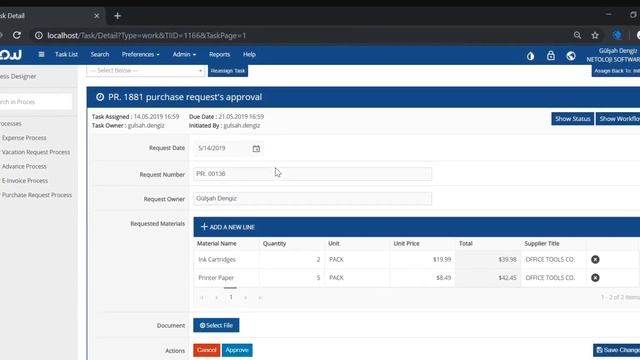Open Search in navbar
Image resolution: width=640 pixels, height=360 pixels.
tap(100, 54)
